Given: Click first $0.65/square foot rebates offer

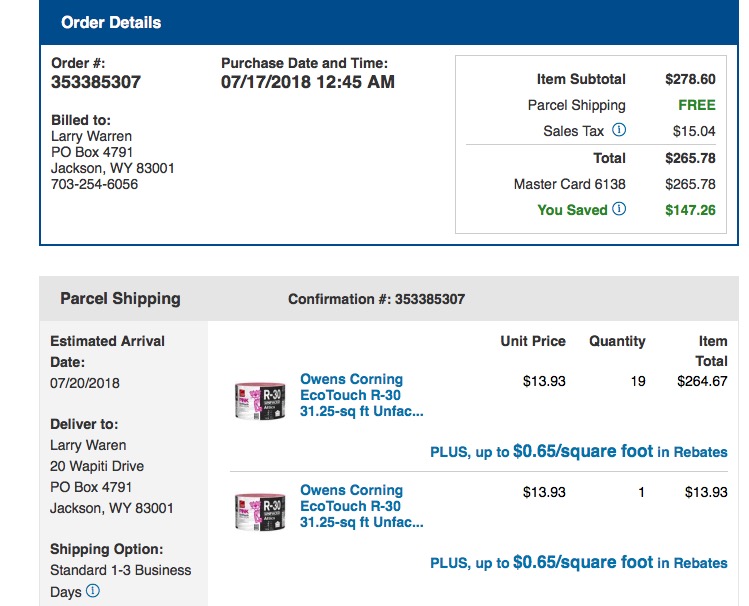Looking at the screenshot, I should (578, 451).
